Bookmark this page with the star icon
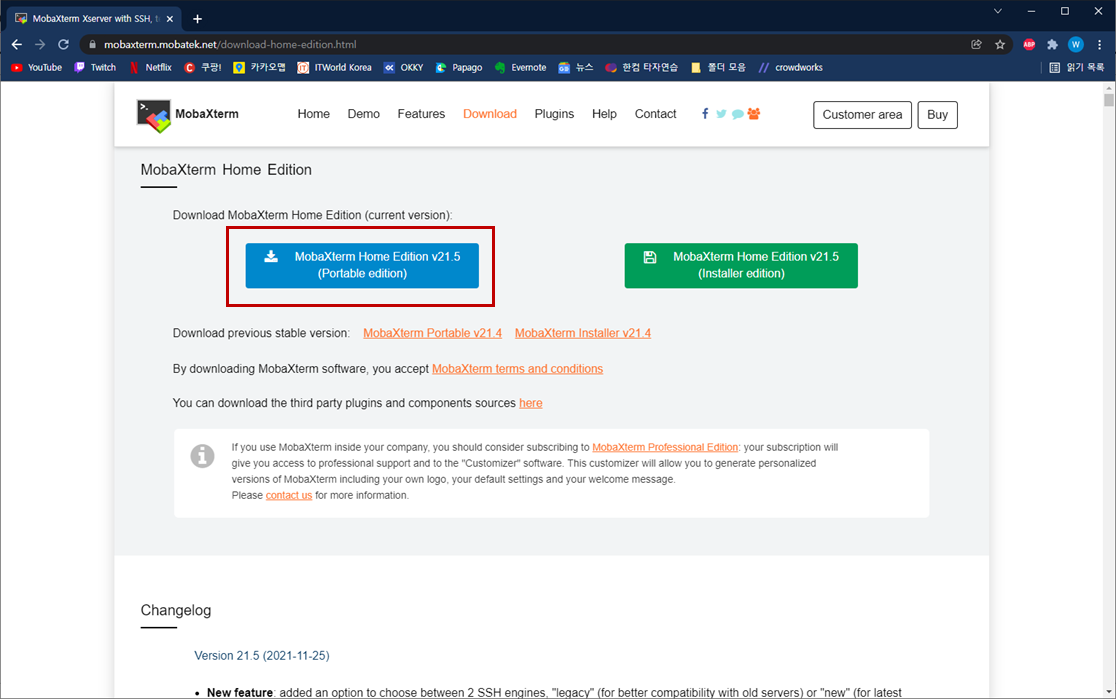Screen dimensions: 1116x699 click(1000, 44)
